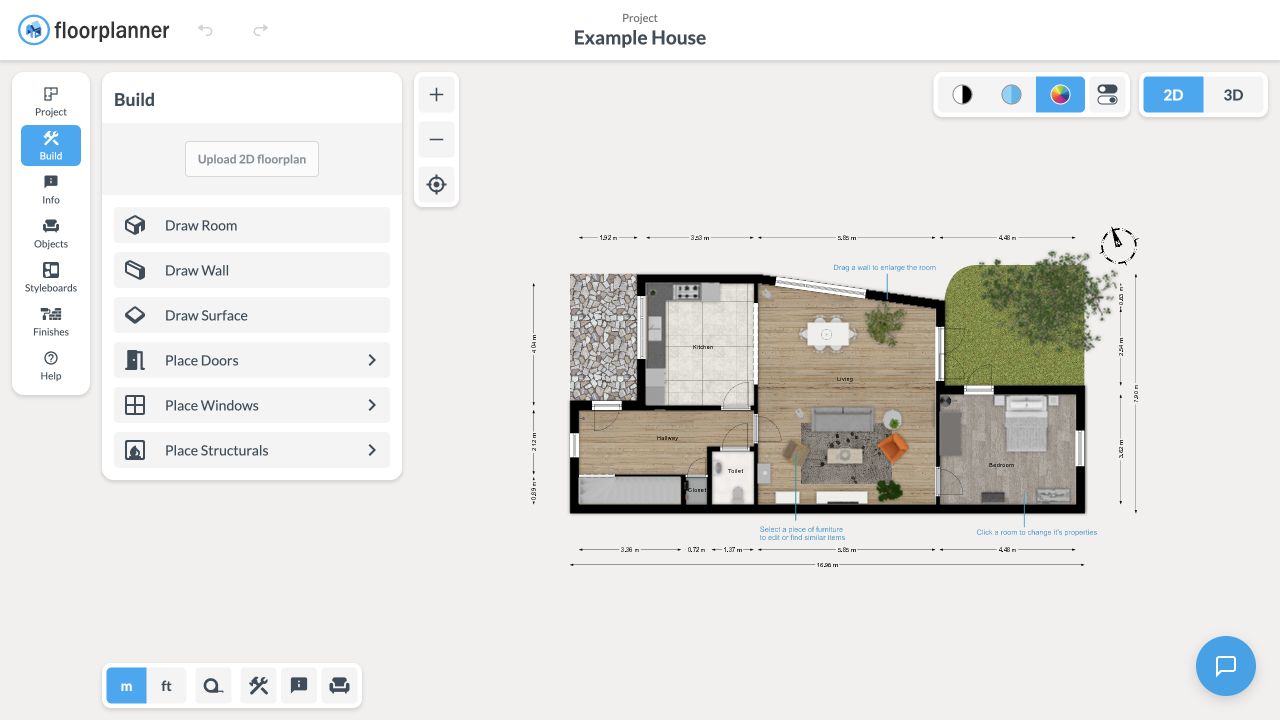The width and height of the screenshot is (1280, 720).
Task: Set units to feet
Action: coord(166,686)
